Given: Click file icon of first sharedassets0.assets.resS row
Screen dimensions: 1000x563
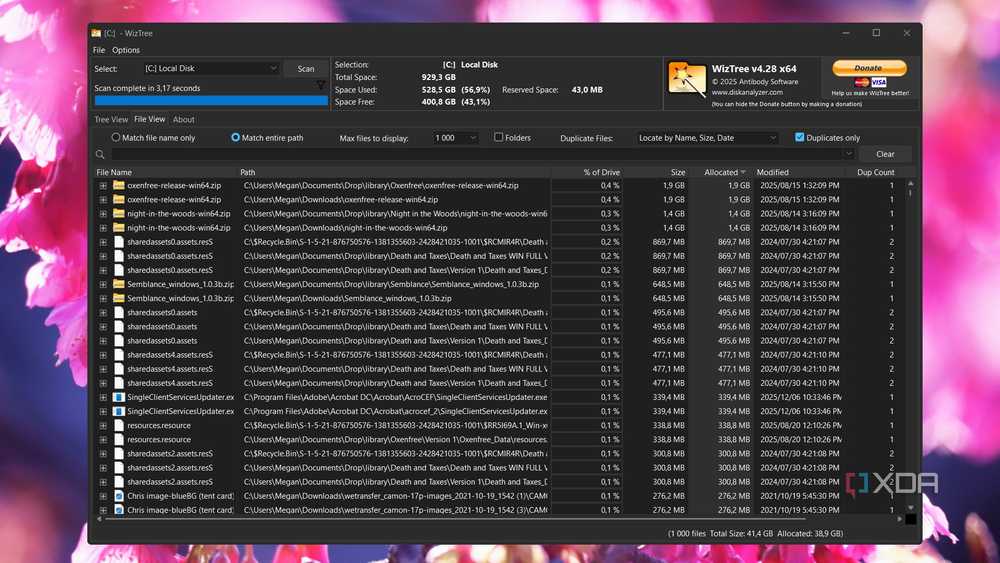Looking at the screenshot, I should [119, 242].
